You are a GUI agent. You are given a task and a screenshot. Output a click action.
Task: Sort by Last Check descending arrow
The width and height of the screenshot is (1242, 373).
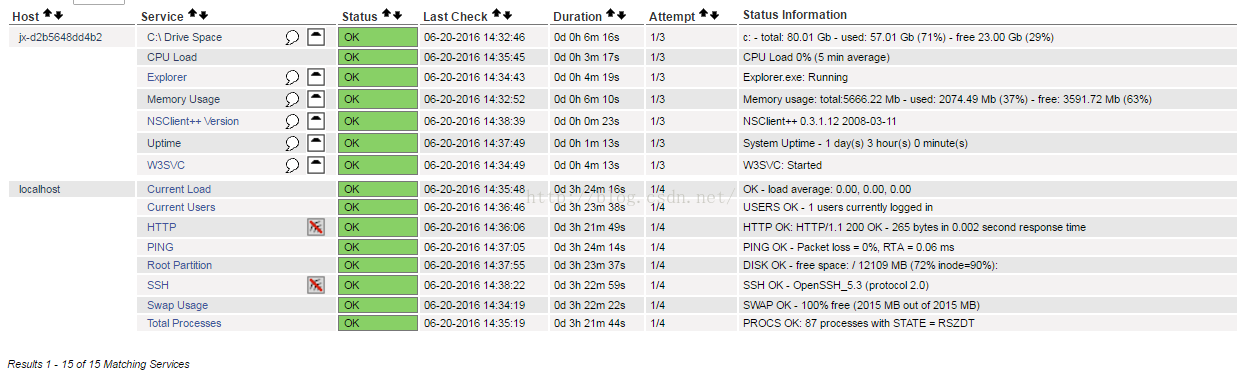pos(507,15)
